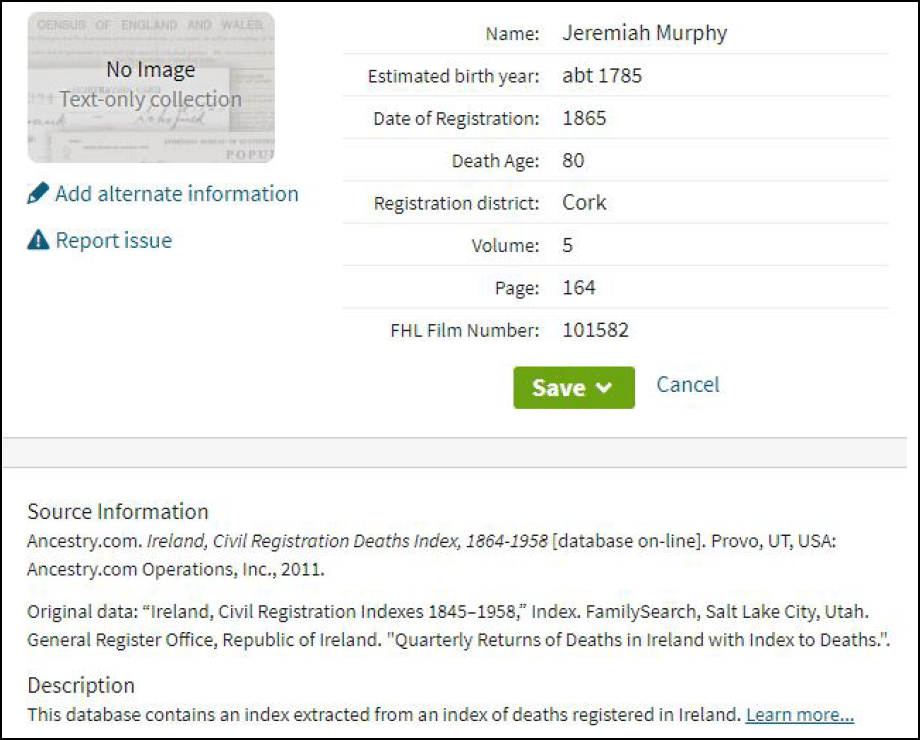Viewport: 920px width, 740px height.
Task: Click the Page value 164
Action: pyautogui.click(x=578, y=288)
